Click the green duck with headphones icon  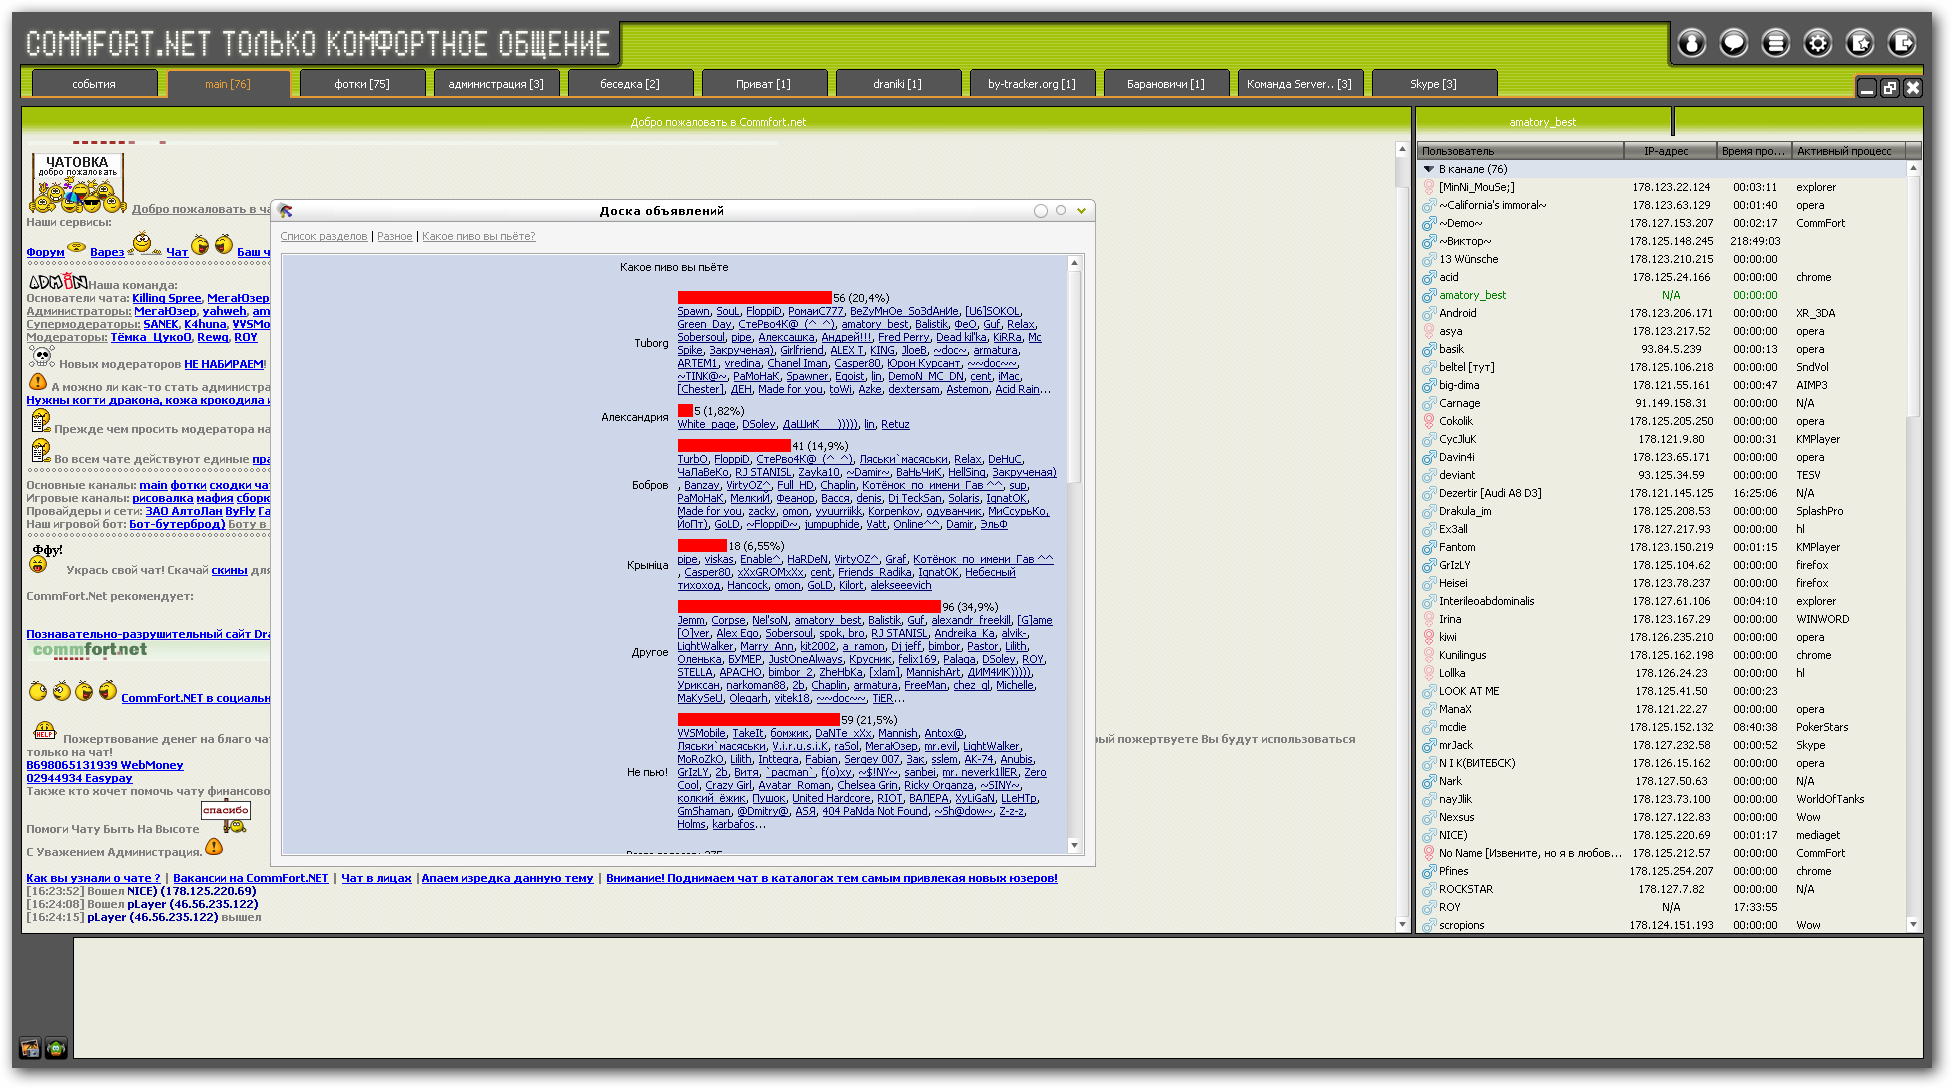coord(56,1048)
